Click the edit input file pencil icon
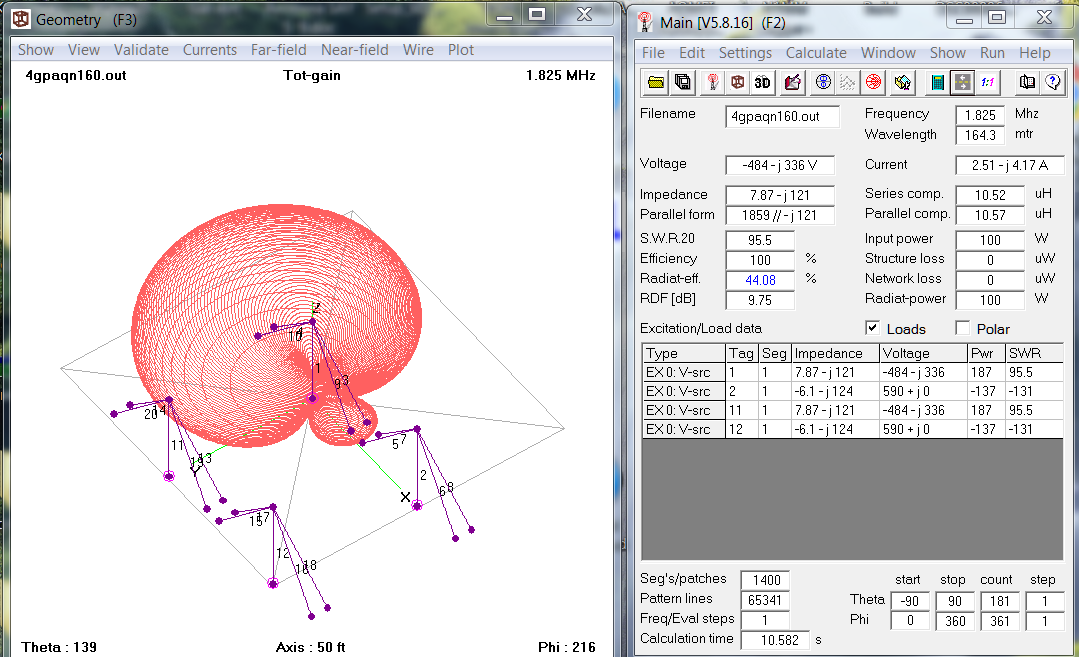Viewport: 1079px width, 657px height. click(x=793, y=83)
